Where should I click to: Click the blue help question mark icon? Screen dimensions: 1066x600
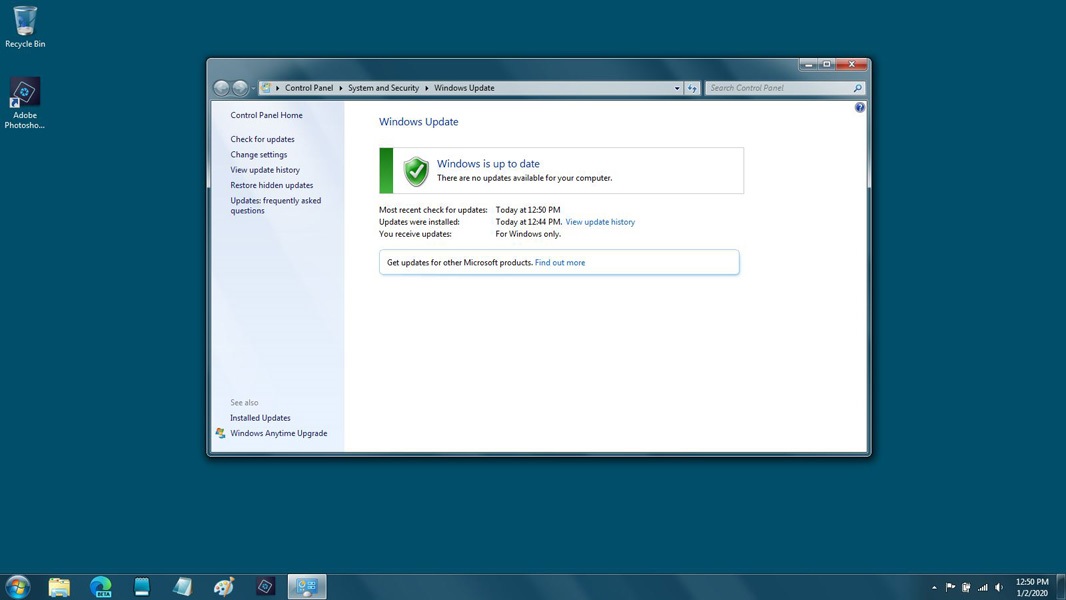tap(859, 107)
